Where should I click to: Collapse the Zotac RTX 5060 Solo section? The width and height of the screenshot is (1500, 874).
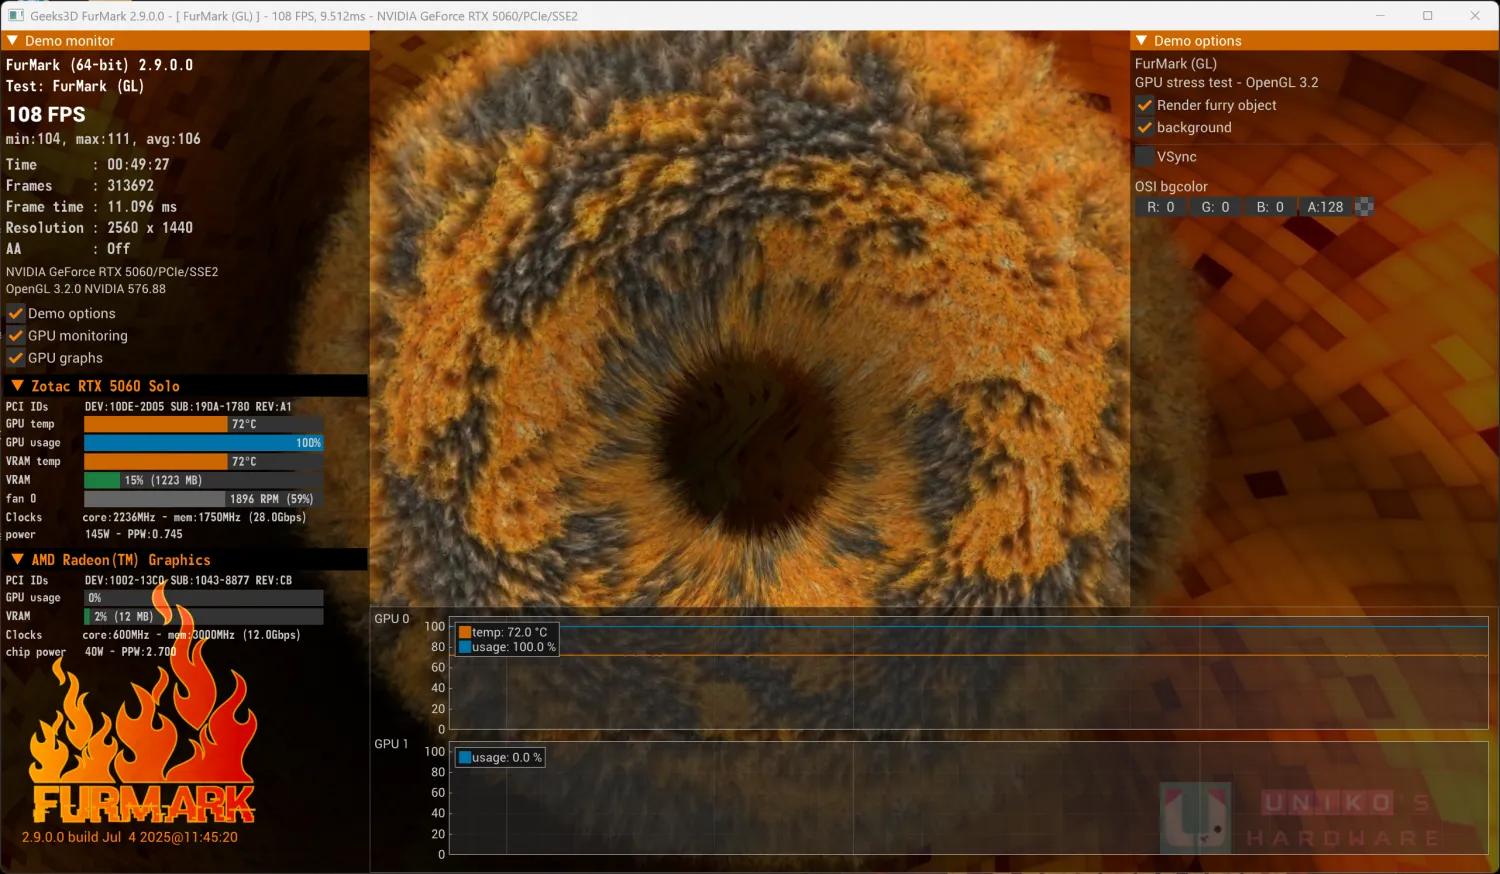point(17,385)
